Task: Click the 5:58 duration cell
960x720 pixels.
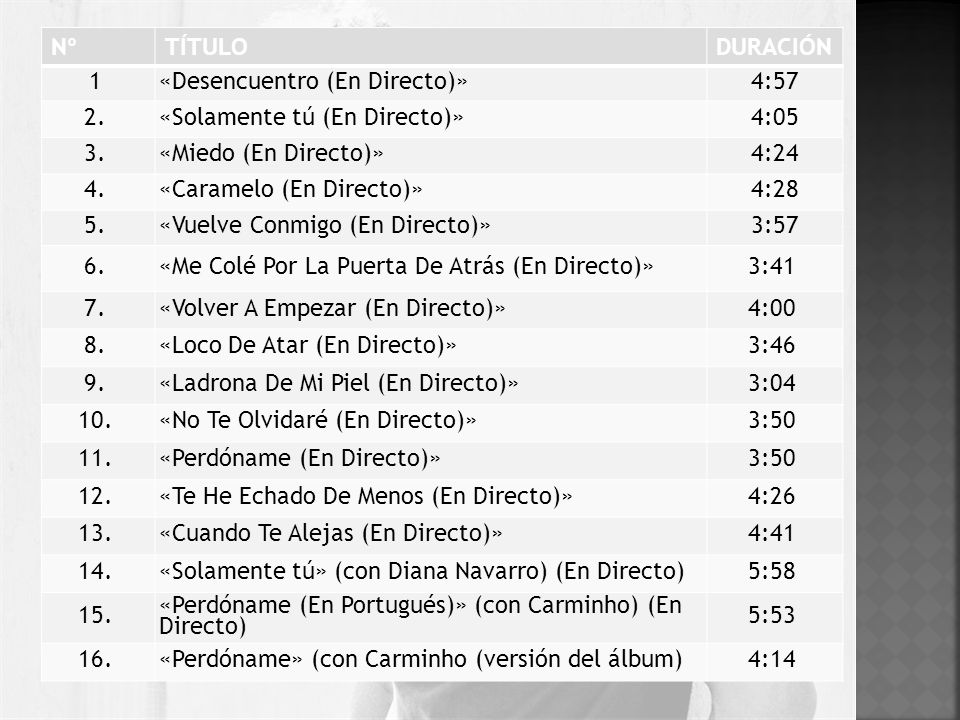Action: (x=774, y=571)
